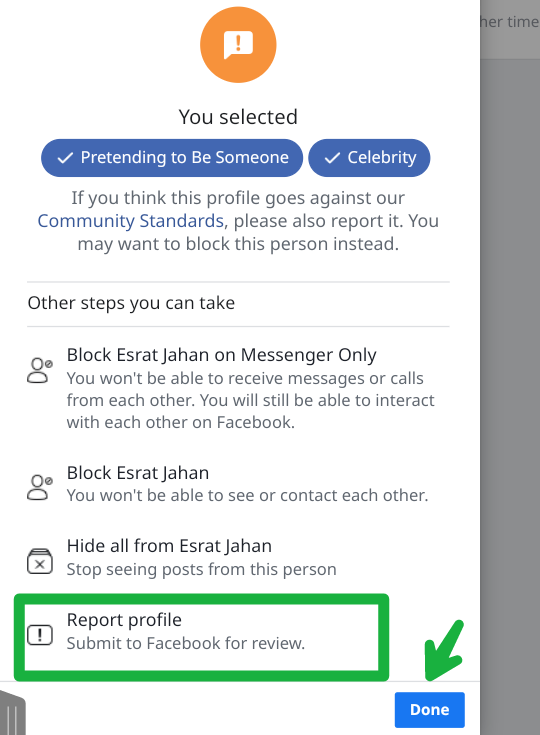Click checkmark on Pretending to Be Someone
The image size is (540, 735).
(65, 158)
